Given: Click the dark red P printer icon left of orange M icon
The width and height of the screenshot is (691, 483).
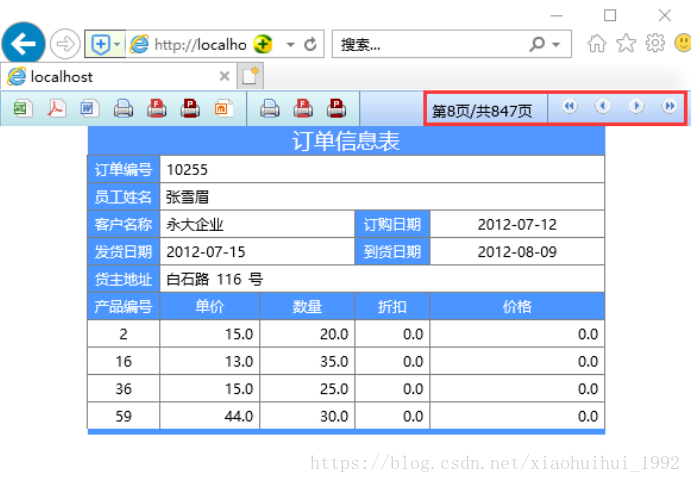Looking at the screenshot, I should click(190, 108).
